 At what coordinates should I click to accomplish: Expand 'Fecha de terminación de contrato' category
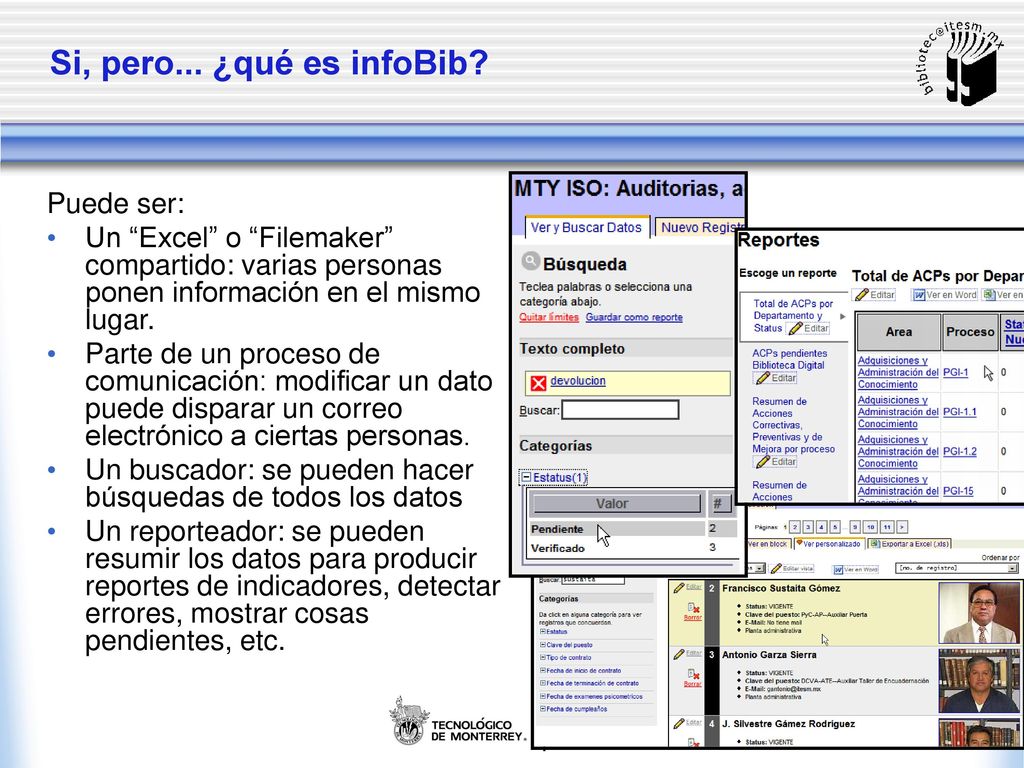pyautogui.click(x=543, y=683)
